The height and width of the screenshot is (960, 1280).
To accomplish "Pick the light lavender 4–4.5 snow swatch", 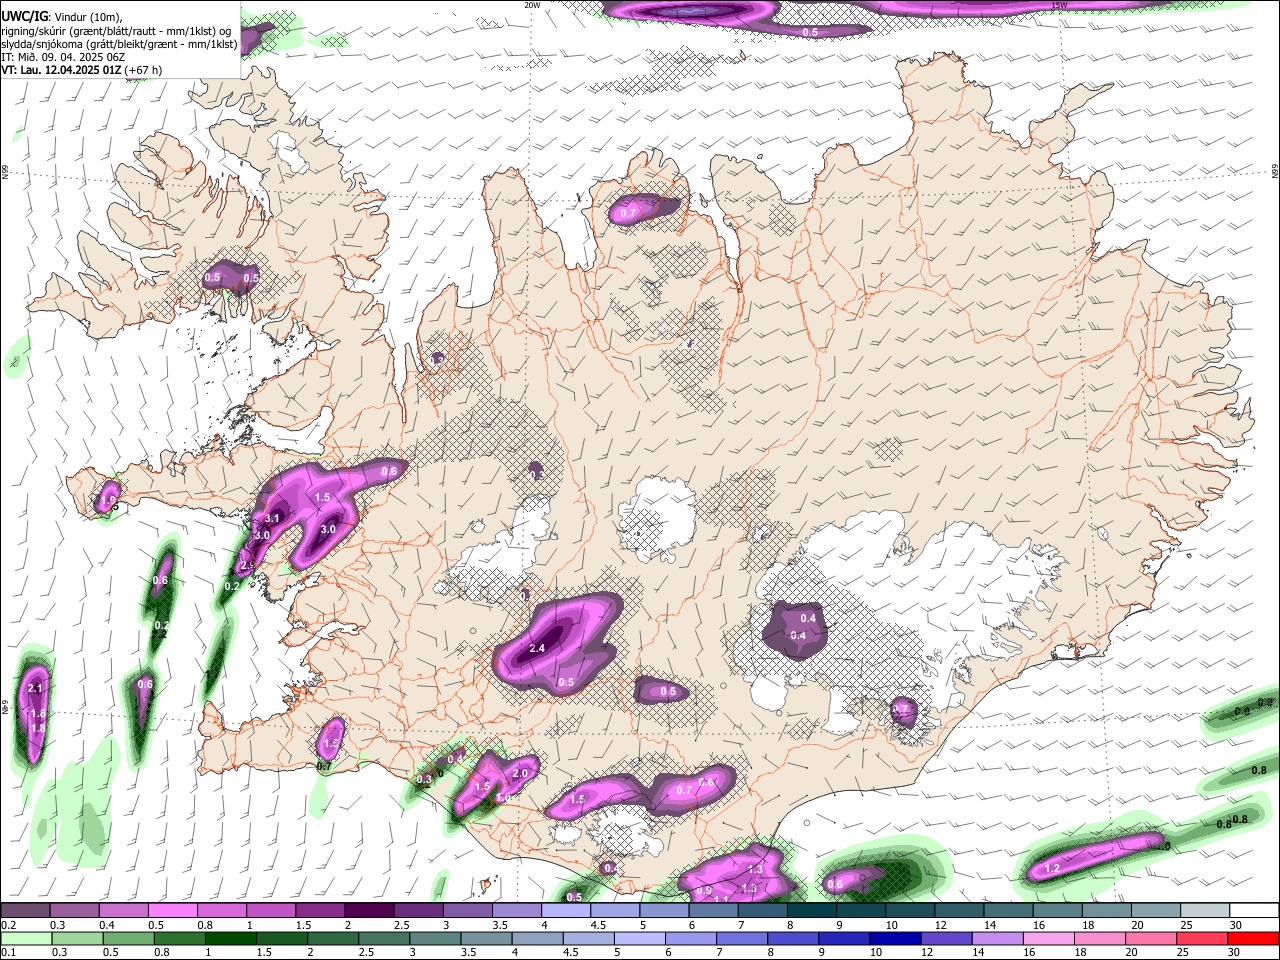I will (x=566, y=910).
